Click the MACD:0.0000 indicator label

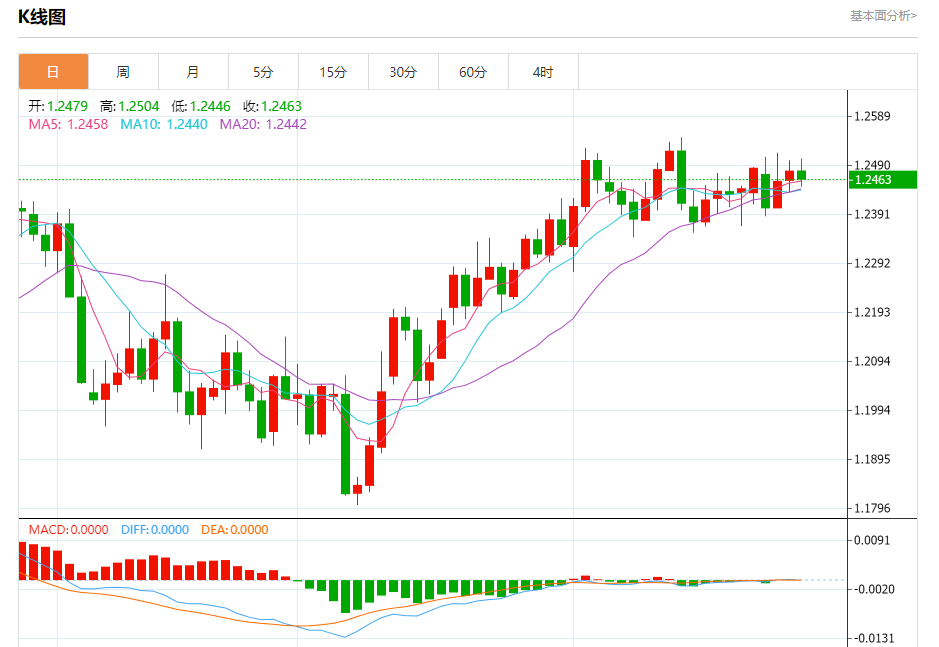click(x=68, y=530)
